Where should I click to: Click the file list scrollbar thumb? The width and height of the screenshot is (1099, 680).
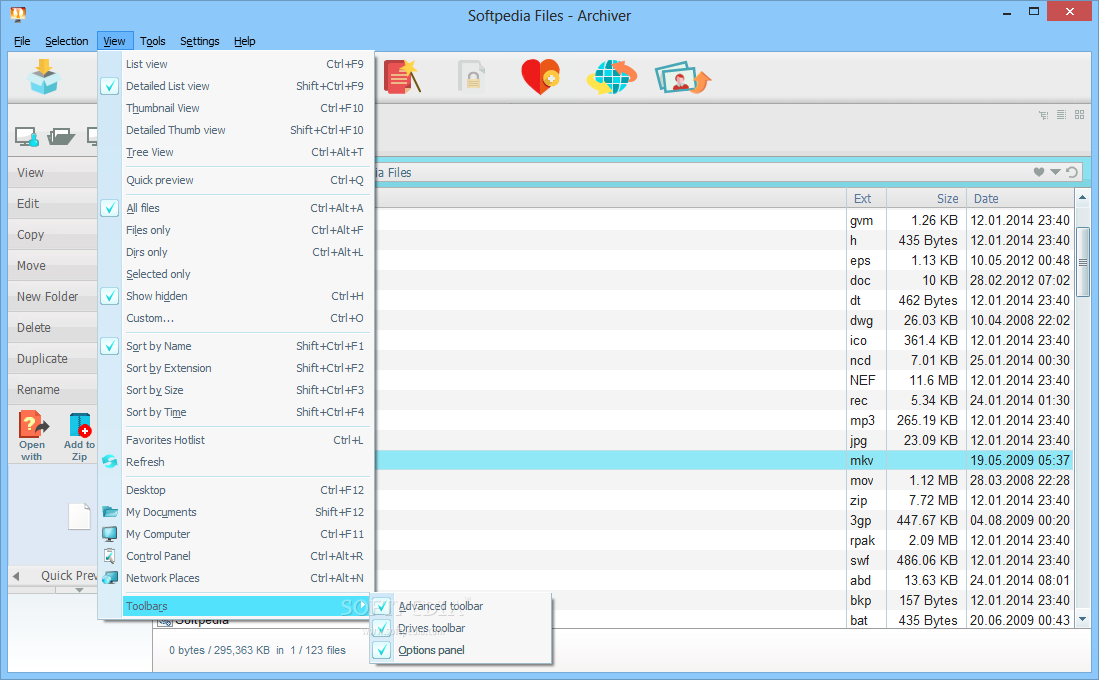1083,262
